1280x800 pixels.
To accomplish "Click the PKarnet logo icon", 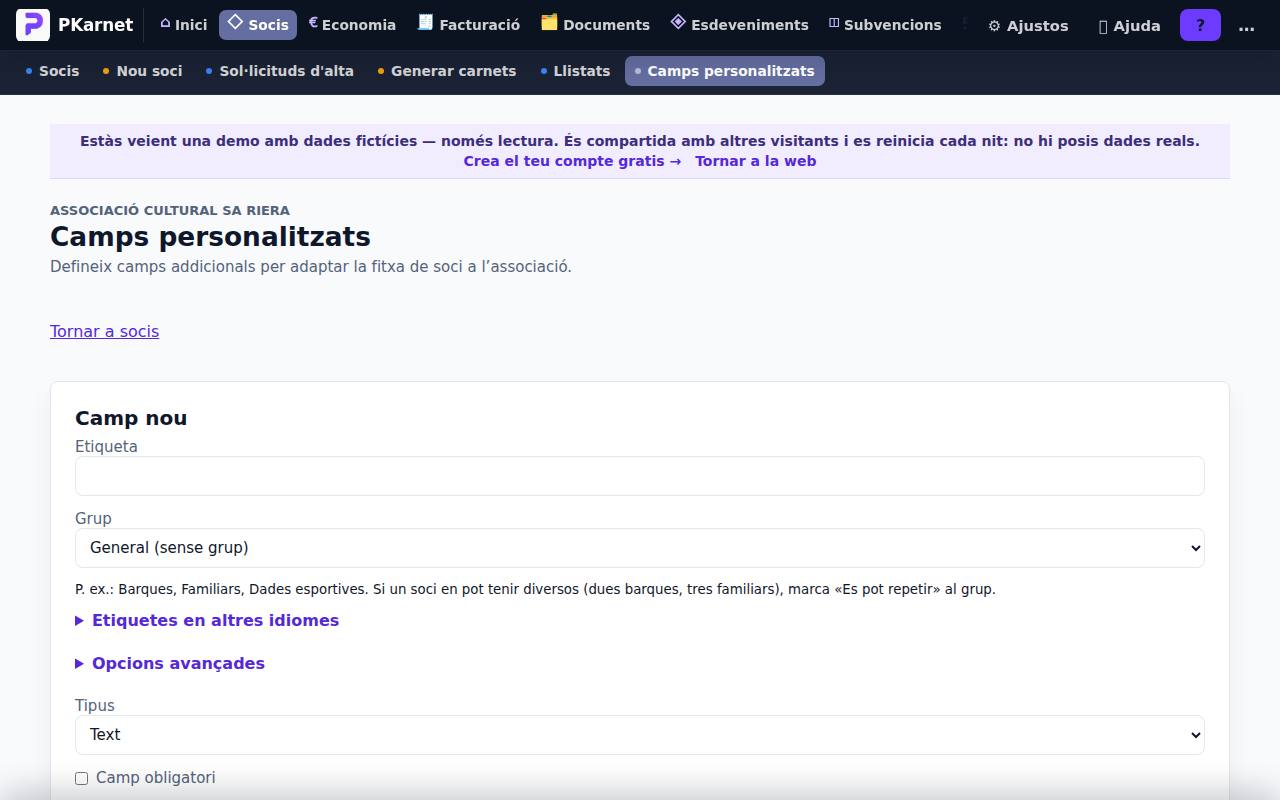I will coord(33,25).
